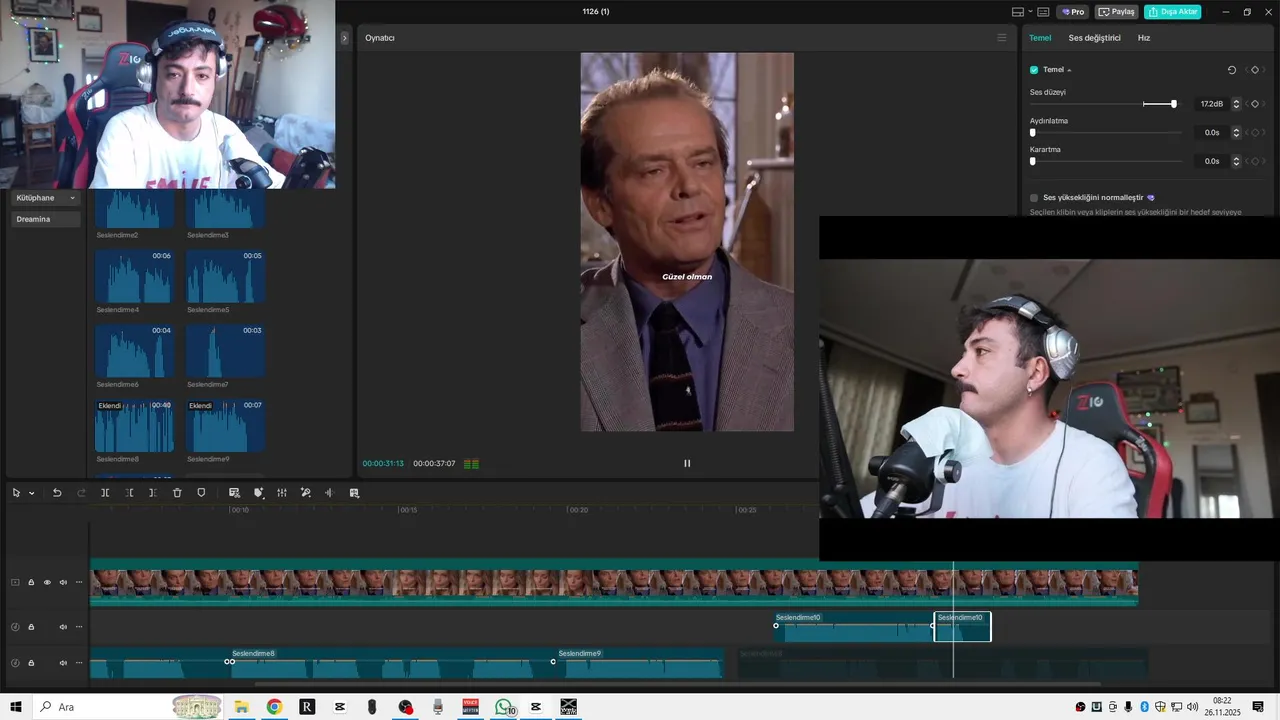The height and width of the screenshot is (720, 1280).
Task: Select the Seslendirme8 media thumbnail
Action: click(134, 426)
